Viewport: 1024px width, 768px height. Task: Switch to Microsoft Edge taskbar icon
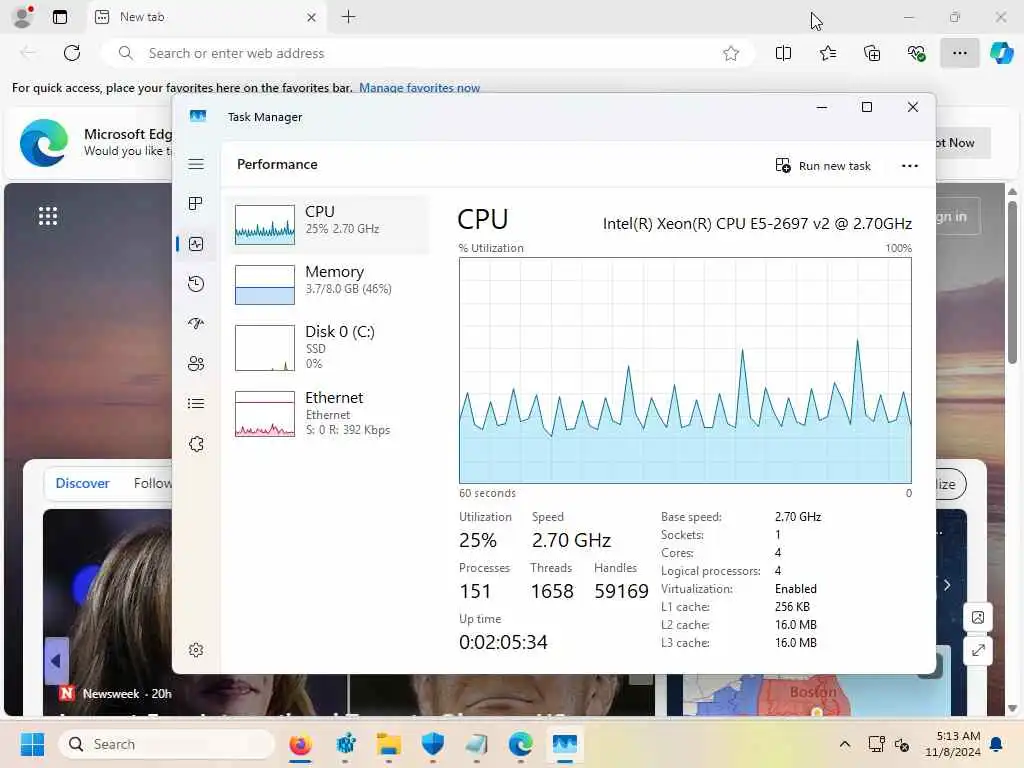tap(520, 744)
